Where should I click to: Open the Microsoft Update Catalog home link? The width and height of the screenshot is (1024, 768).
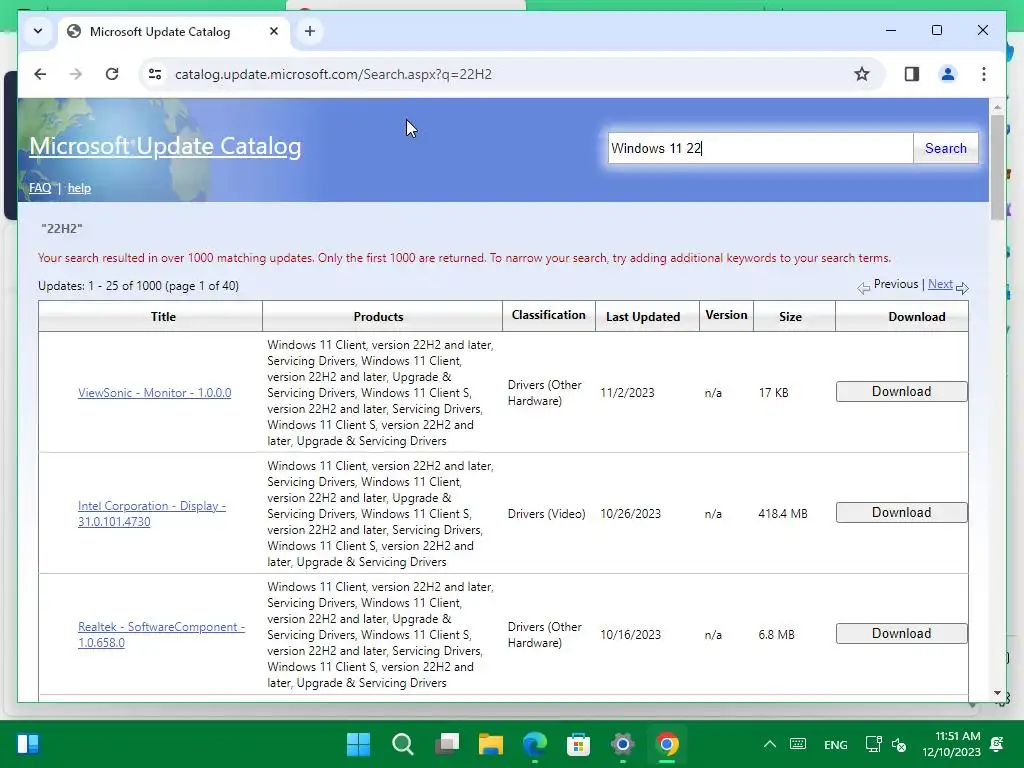tap(165, 146)
